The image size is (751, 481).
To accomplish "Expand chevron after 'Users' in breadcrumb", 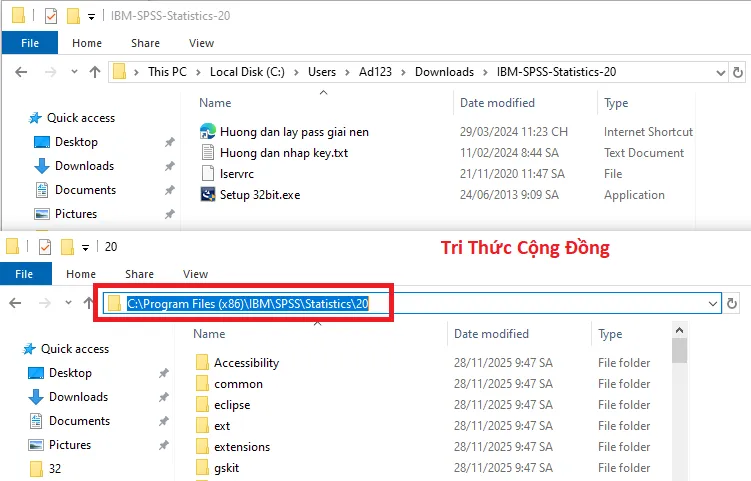I will pos(348,72).
